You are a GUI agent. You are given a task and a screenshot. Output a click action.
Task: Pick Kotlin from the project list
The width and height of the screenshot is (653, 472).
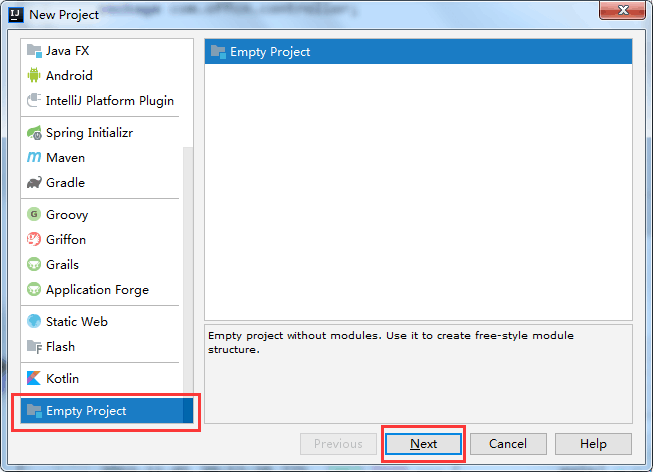point(102,378)
